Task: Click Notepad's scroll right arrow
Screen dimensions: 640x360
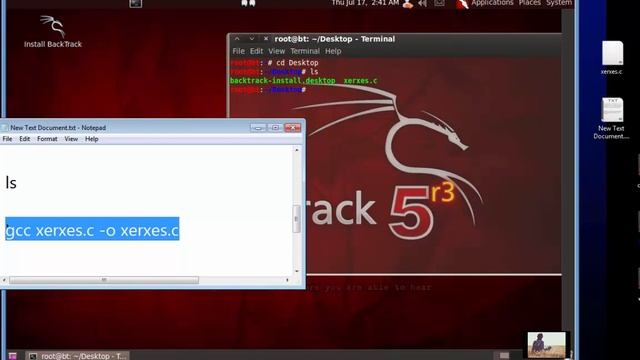Action: 287,280
